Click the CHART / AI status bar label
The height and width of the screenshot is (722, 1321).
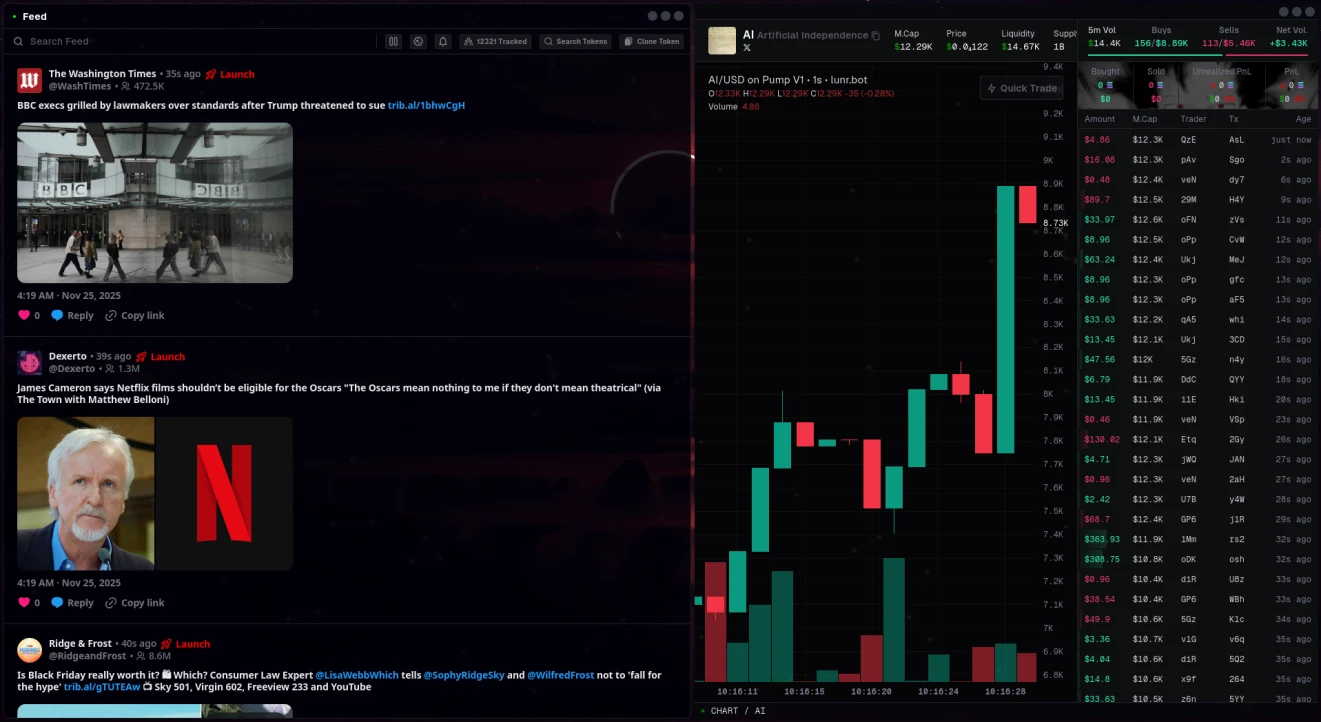pyautogui.click(x=738, y=711)
